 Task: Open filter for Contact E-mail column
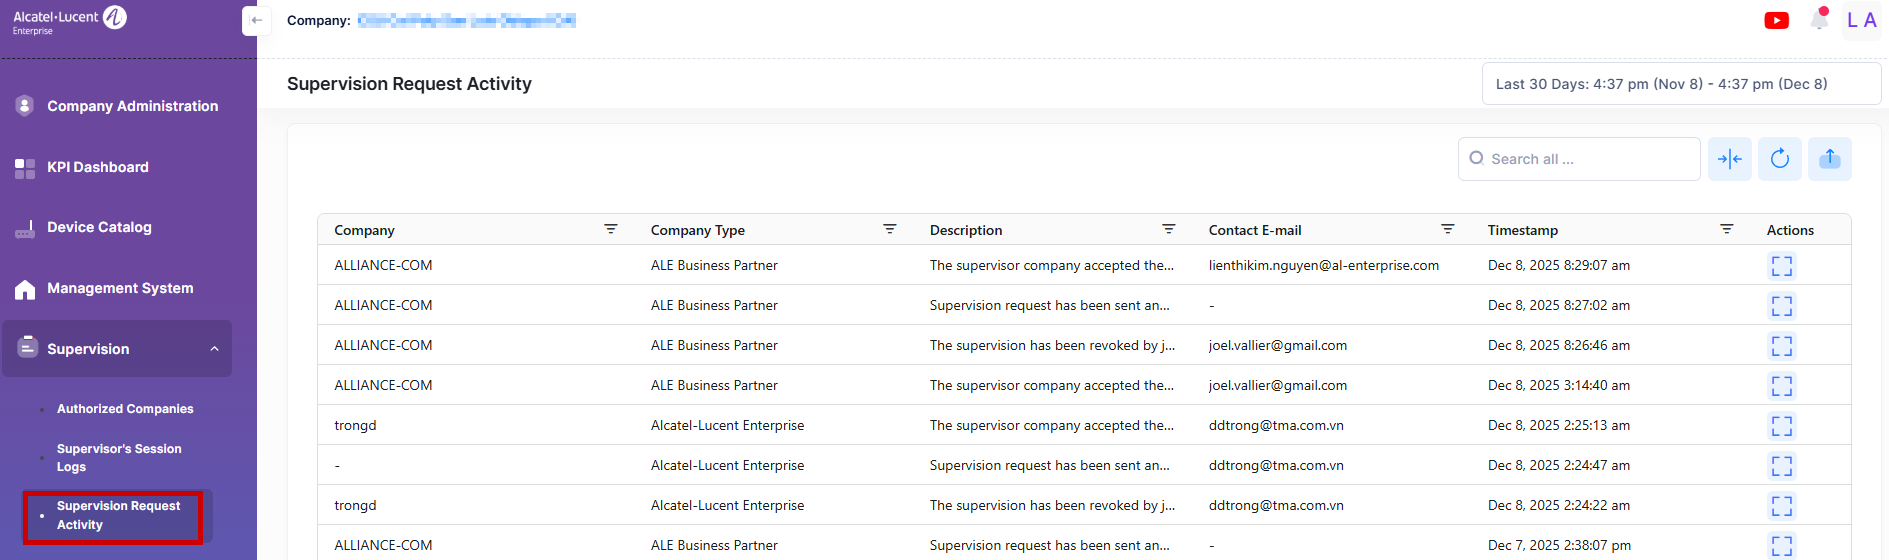[1447, 230]
